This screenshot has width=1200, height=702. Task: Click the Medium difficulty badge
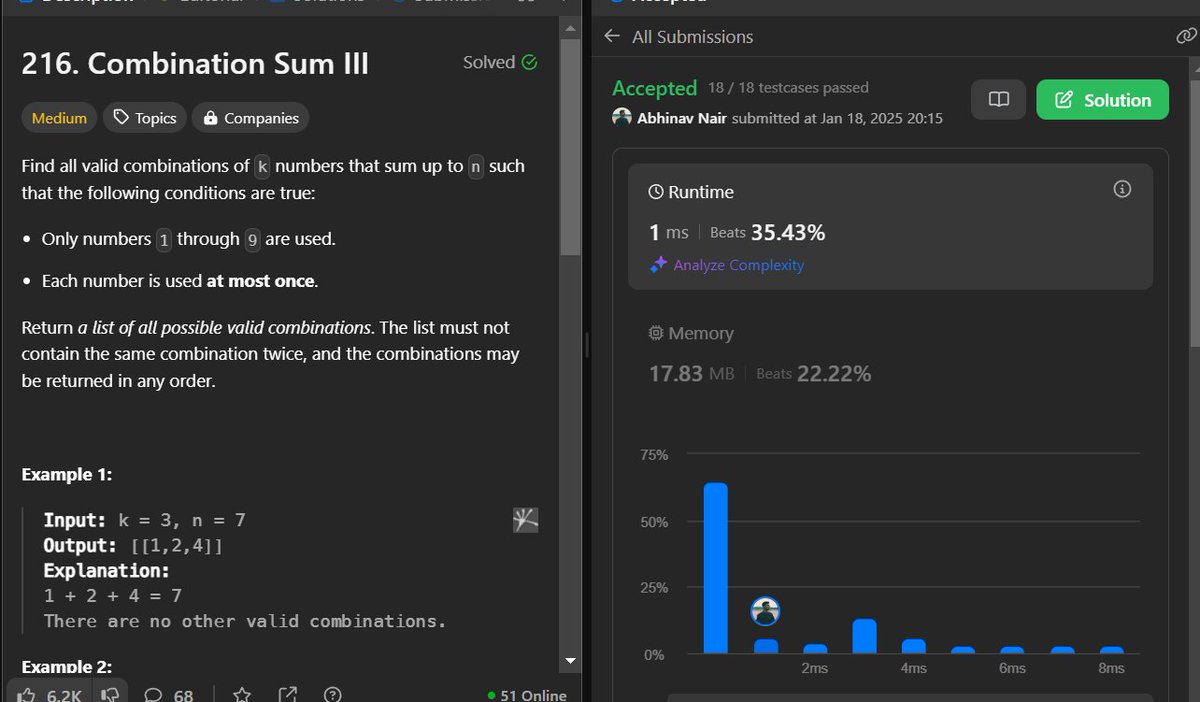pyautogui.click(x=59, y=118)
